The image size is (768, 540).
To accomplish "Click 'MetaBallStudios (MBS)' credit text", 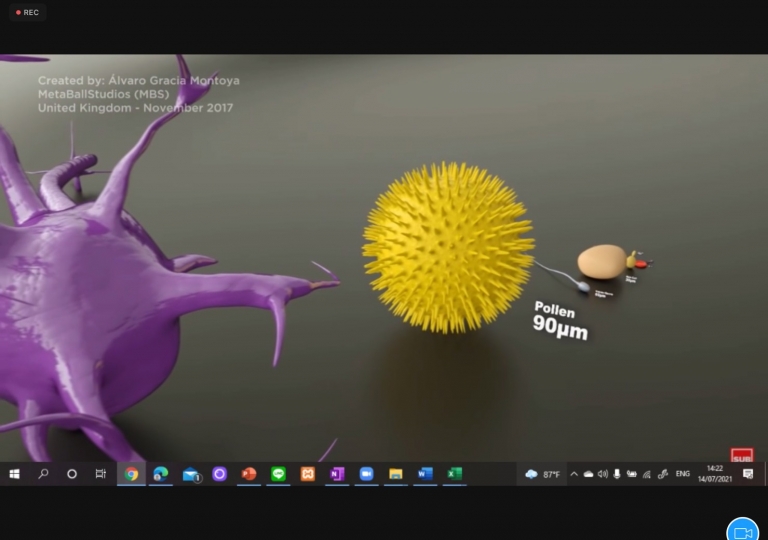I will click(103, 94).
